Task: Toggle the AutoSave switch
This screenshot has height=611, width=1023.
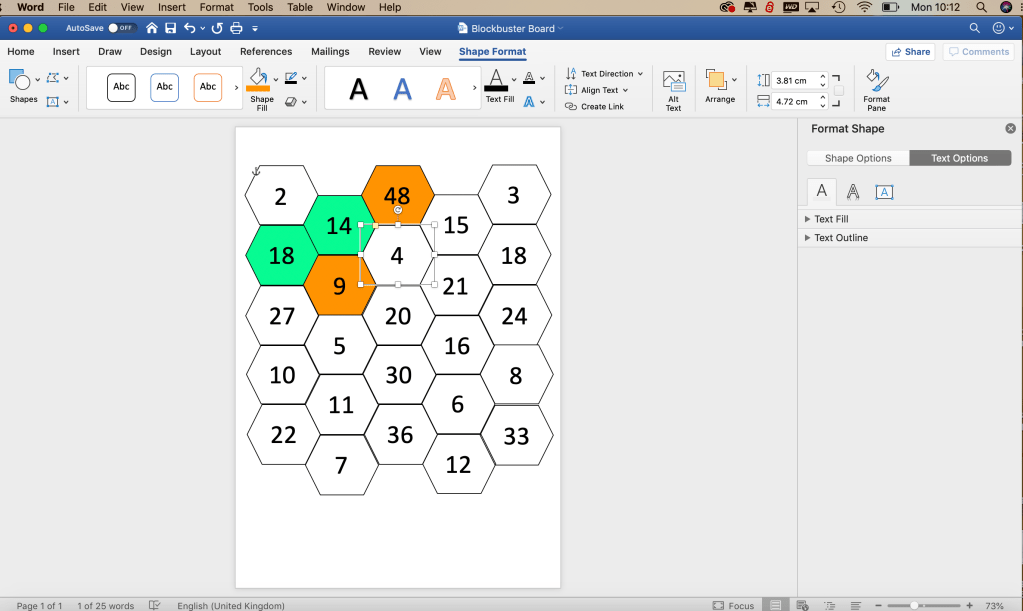Action: pyautogui.click(x=122, y=28)
